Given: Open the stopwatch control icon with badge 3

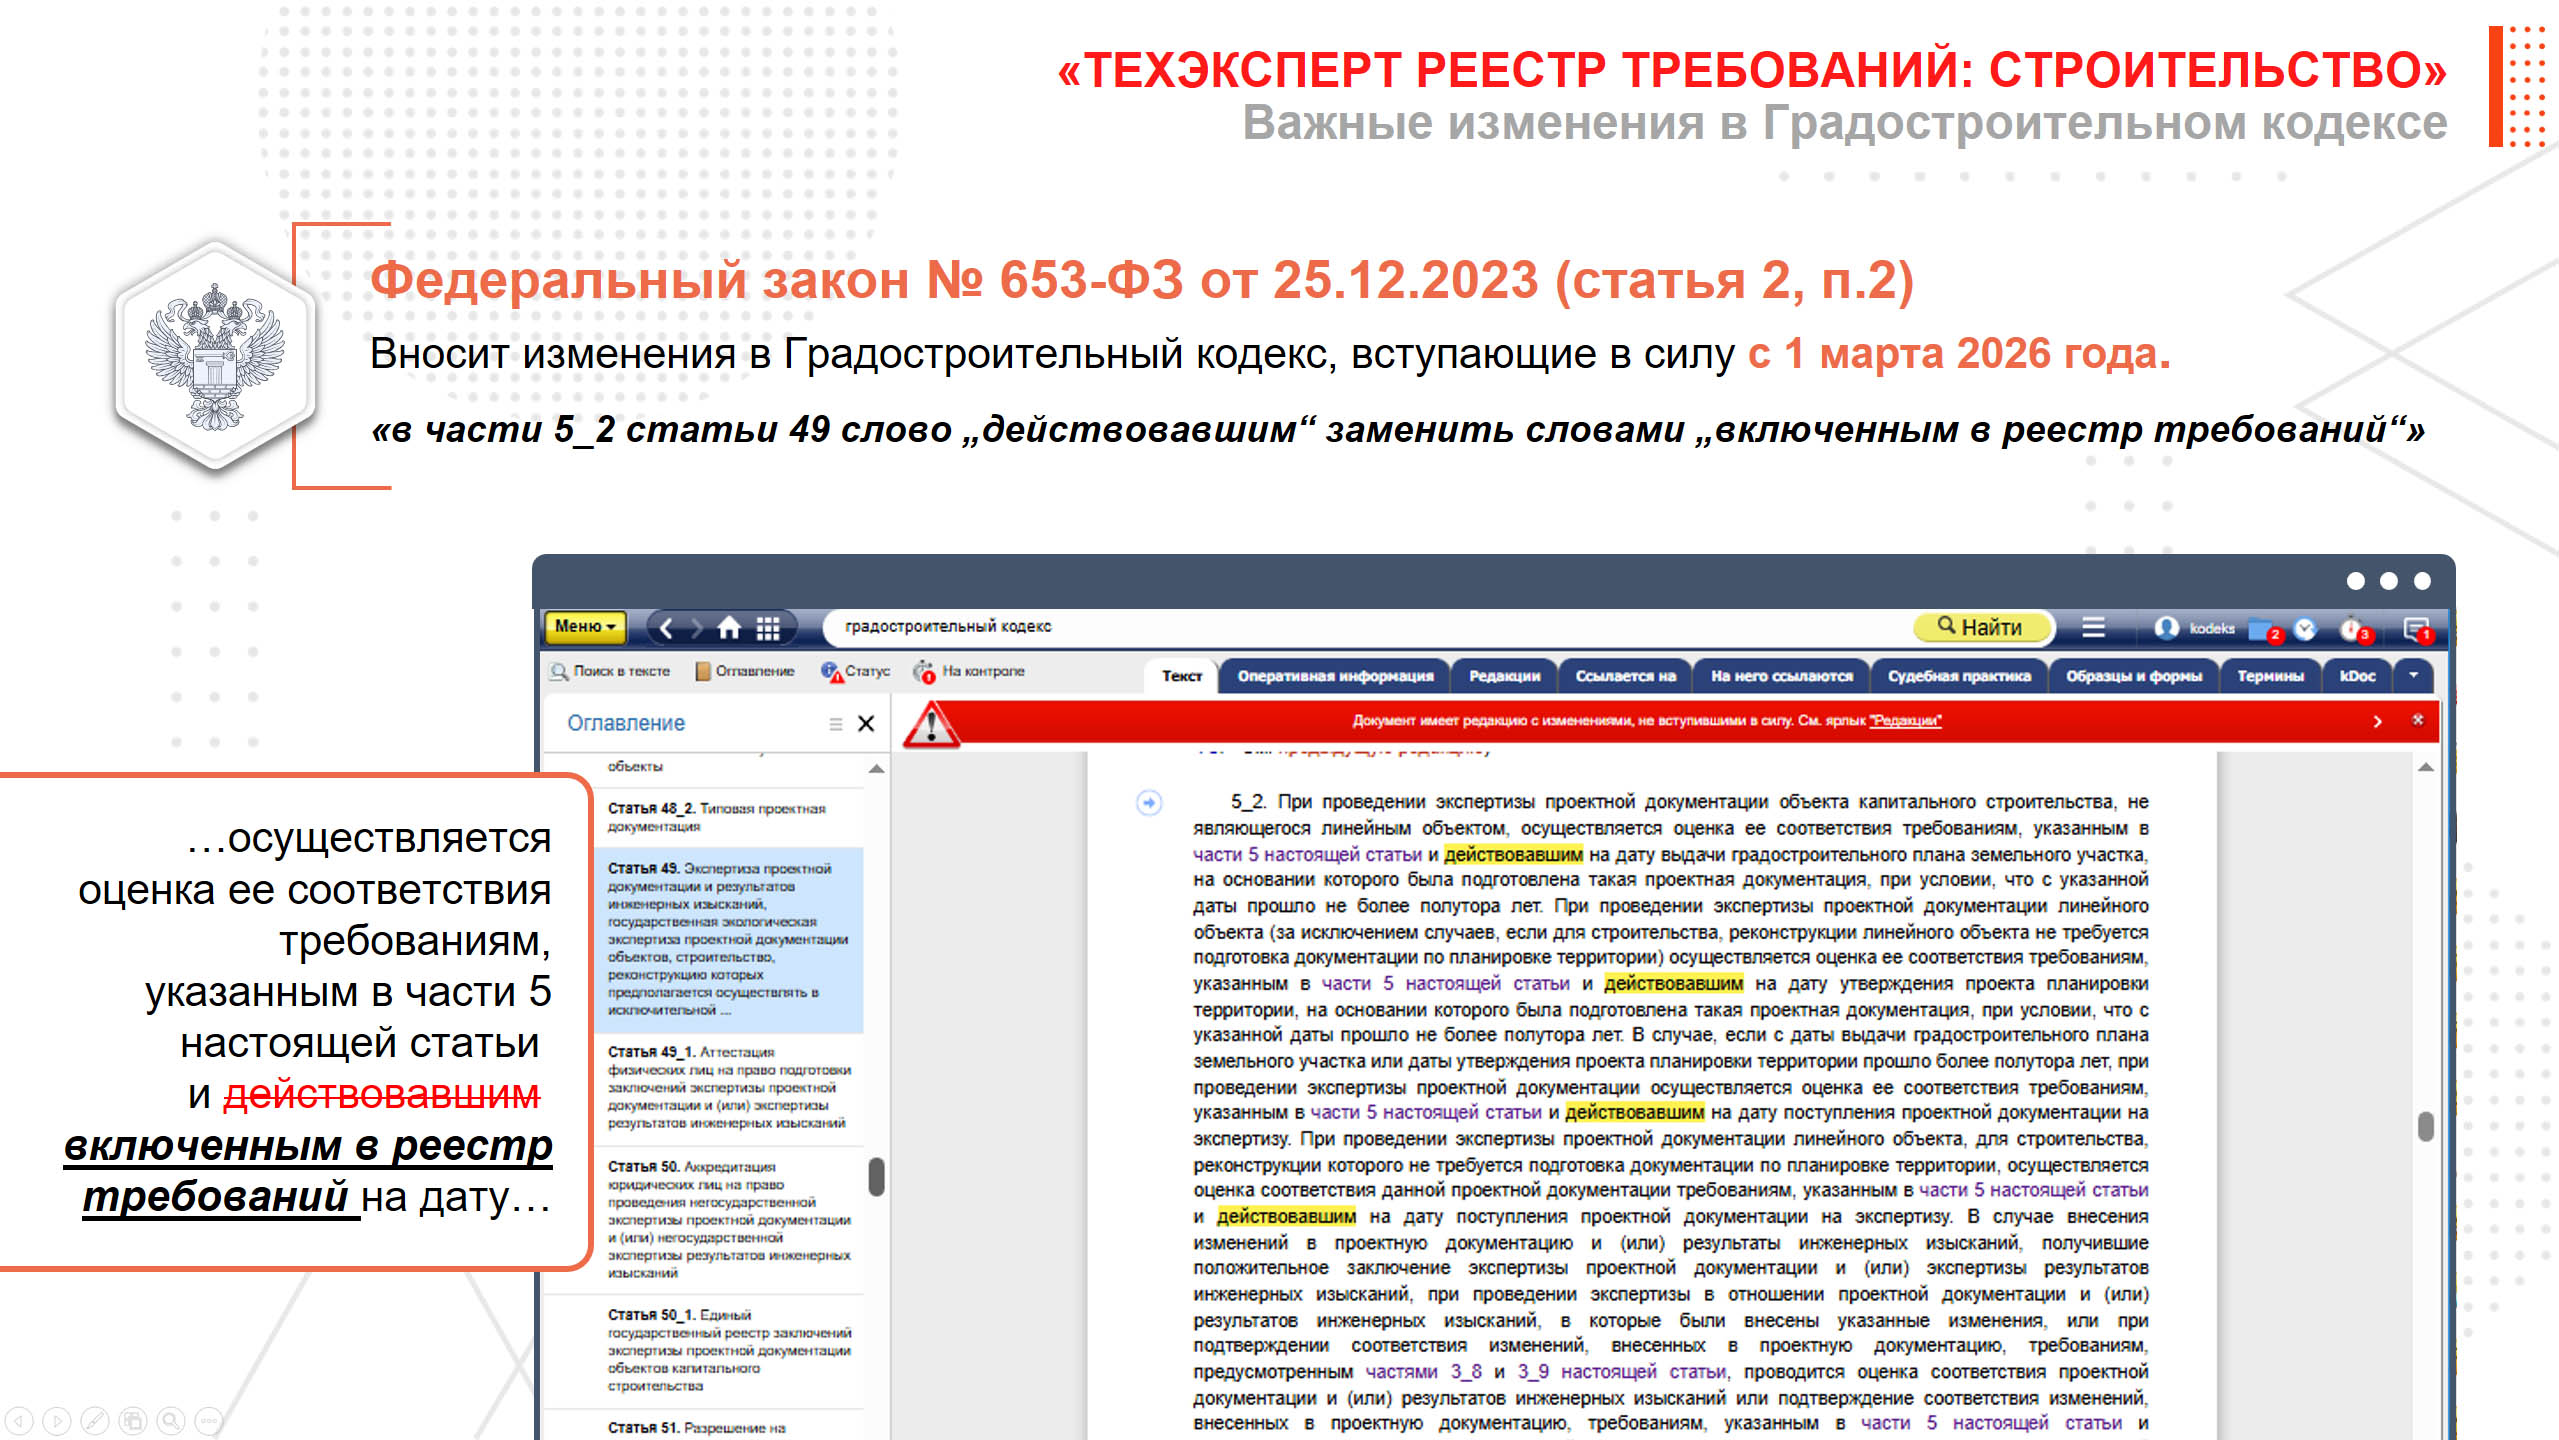Looking at the screenshot, I should coord(2351,629).
